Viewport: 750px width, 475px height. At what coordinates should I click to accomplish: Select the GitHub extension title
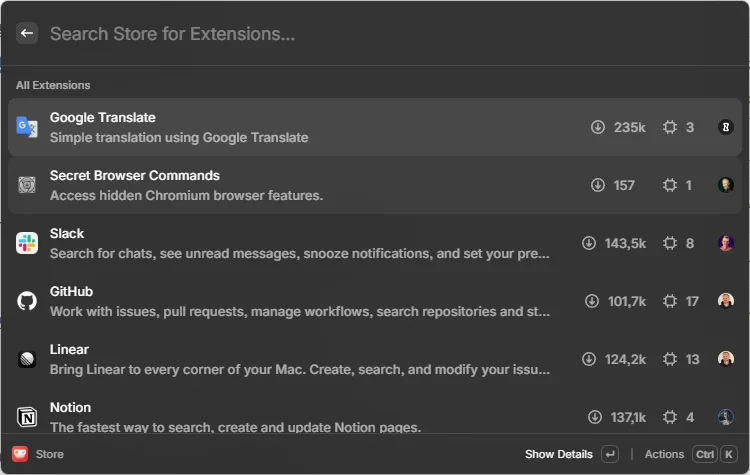[71, 291]
